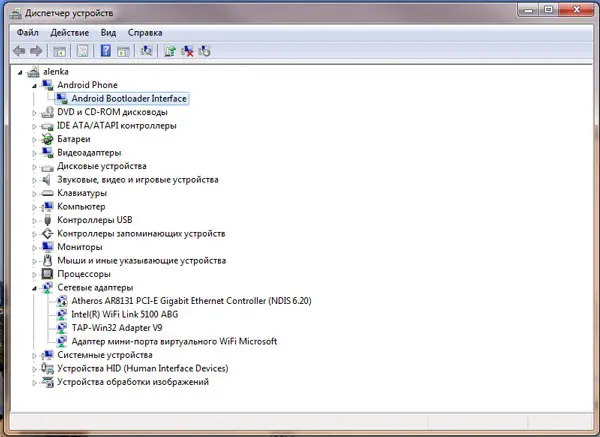Click the Клавиатуры keyboard icon
This screenshot has height=437, width=600.
pyautogui.click(x=47, y=193)
